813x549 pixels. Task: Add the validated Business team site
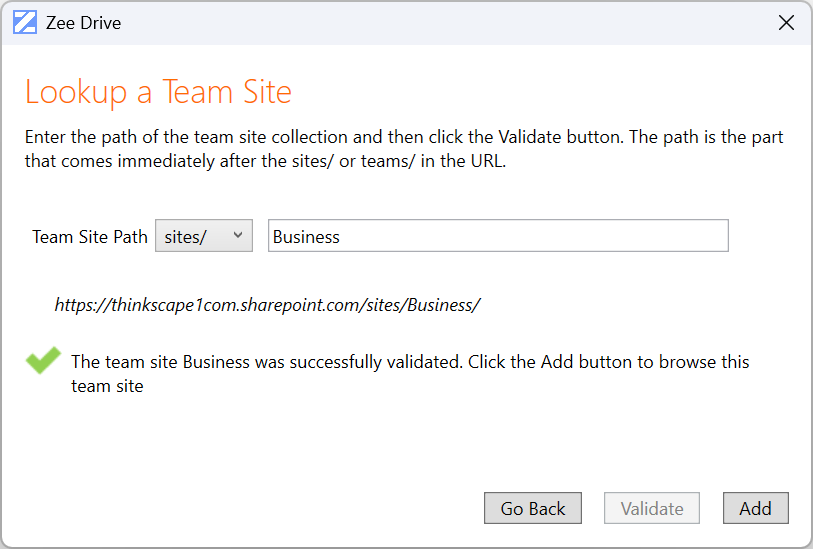click(x=755, y=508)
